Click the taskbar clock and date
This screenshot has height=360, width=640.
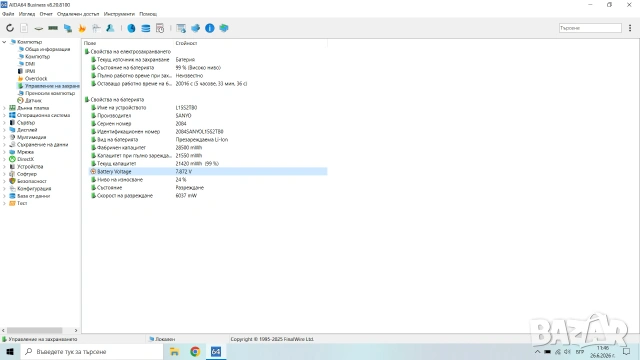603,351
